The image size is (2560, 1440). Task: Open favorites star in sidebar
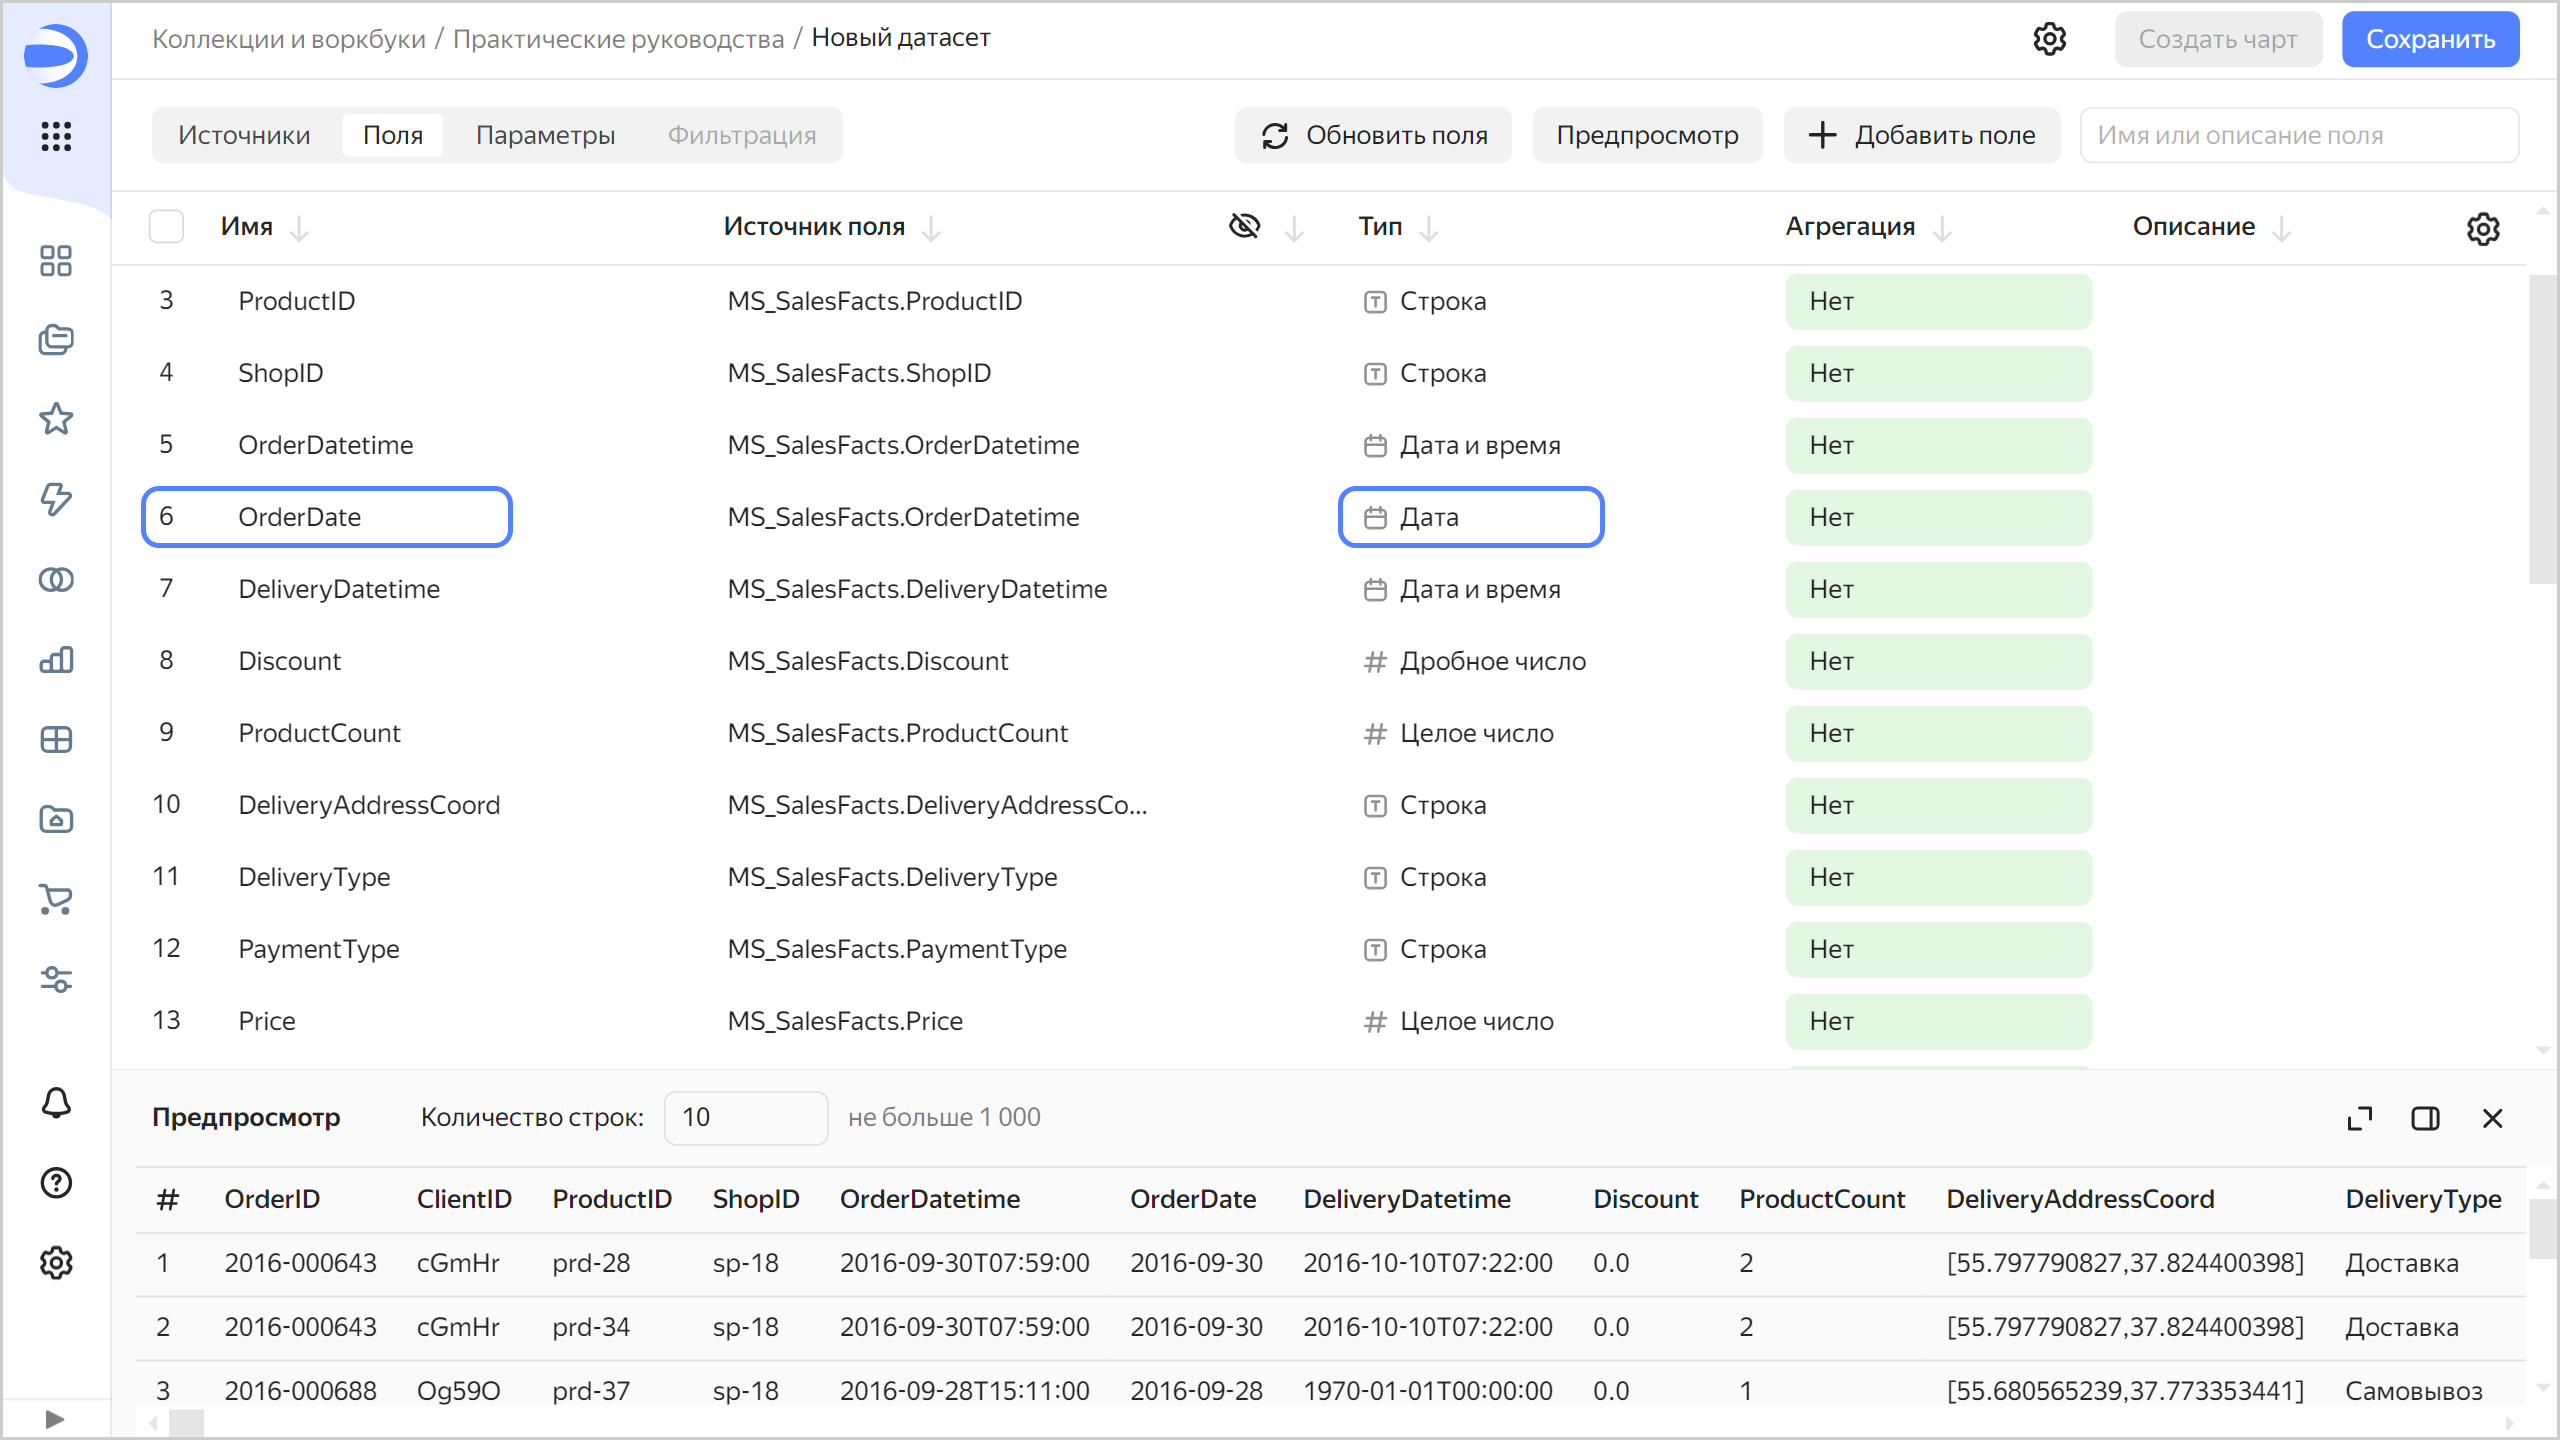(x=56, y=419)
